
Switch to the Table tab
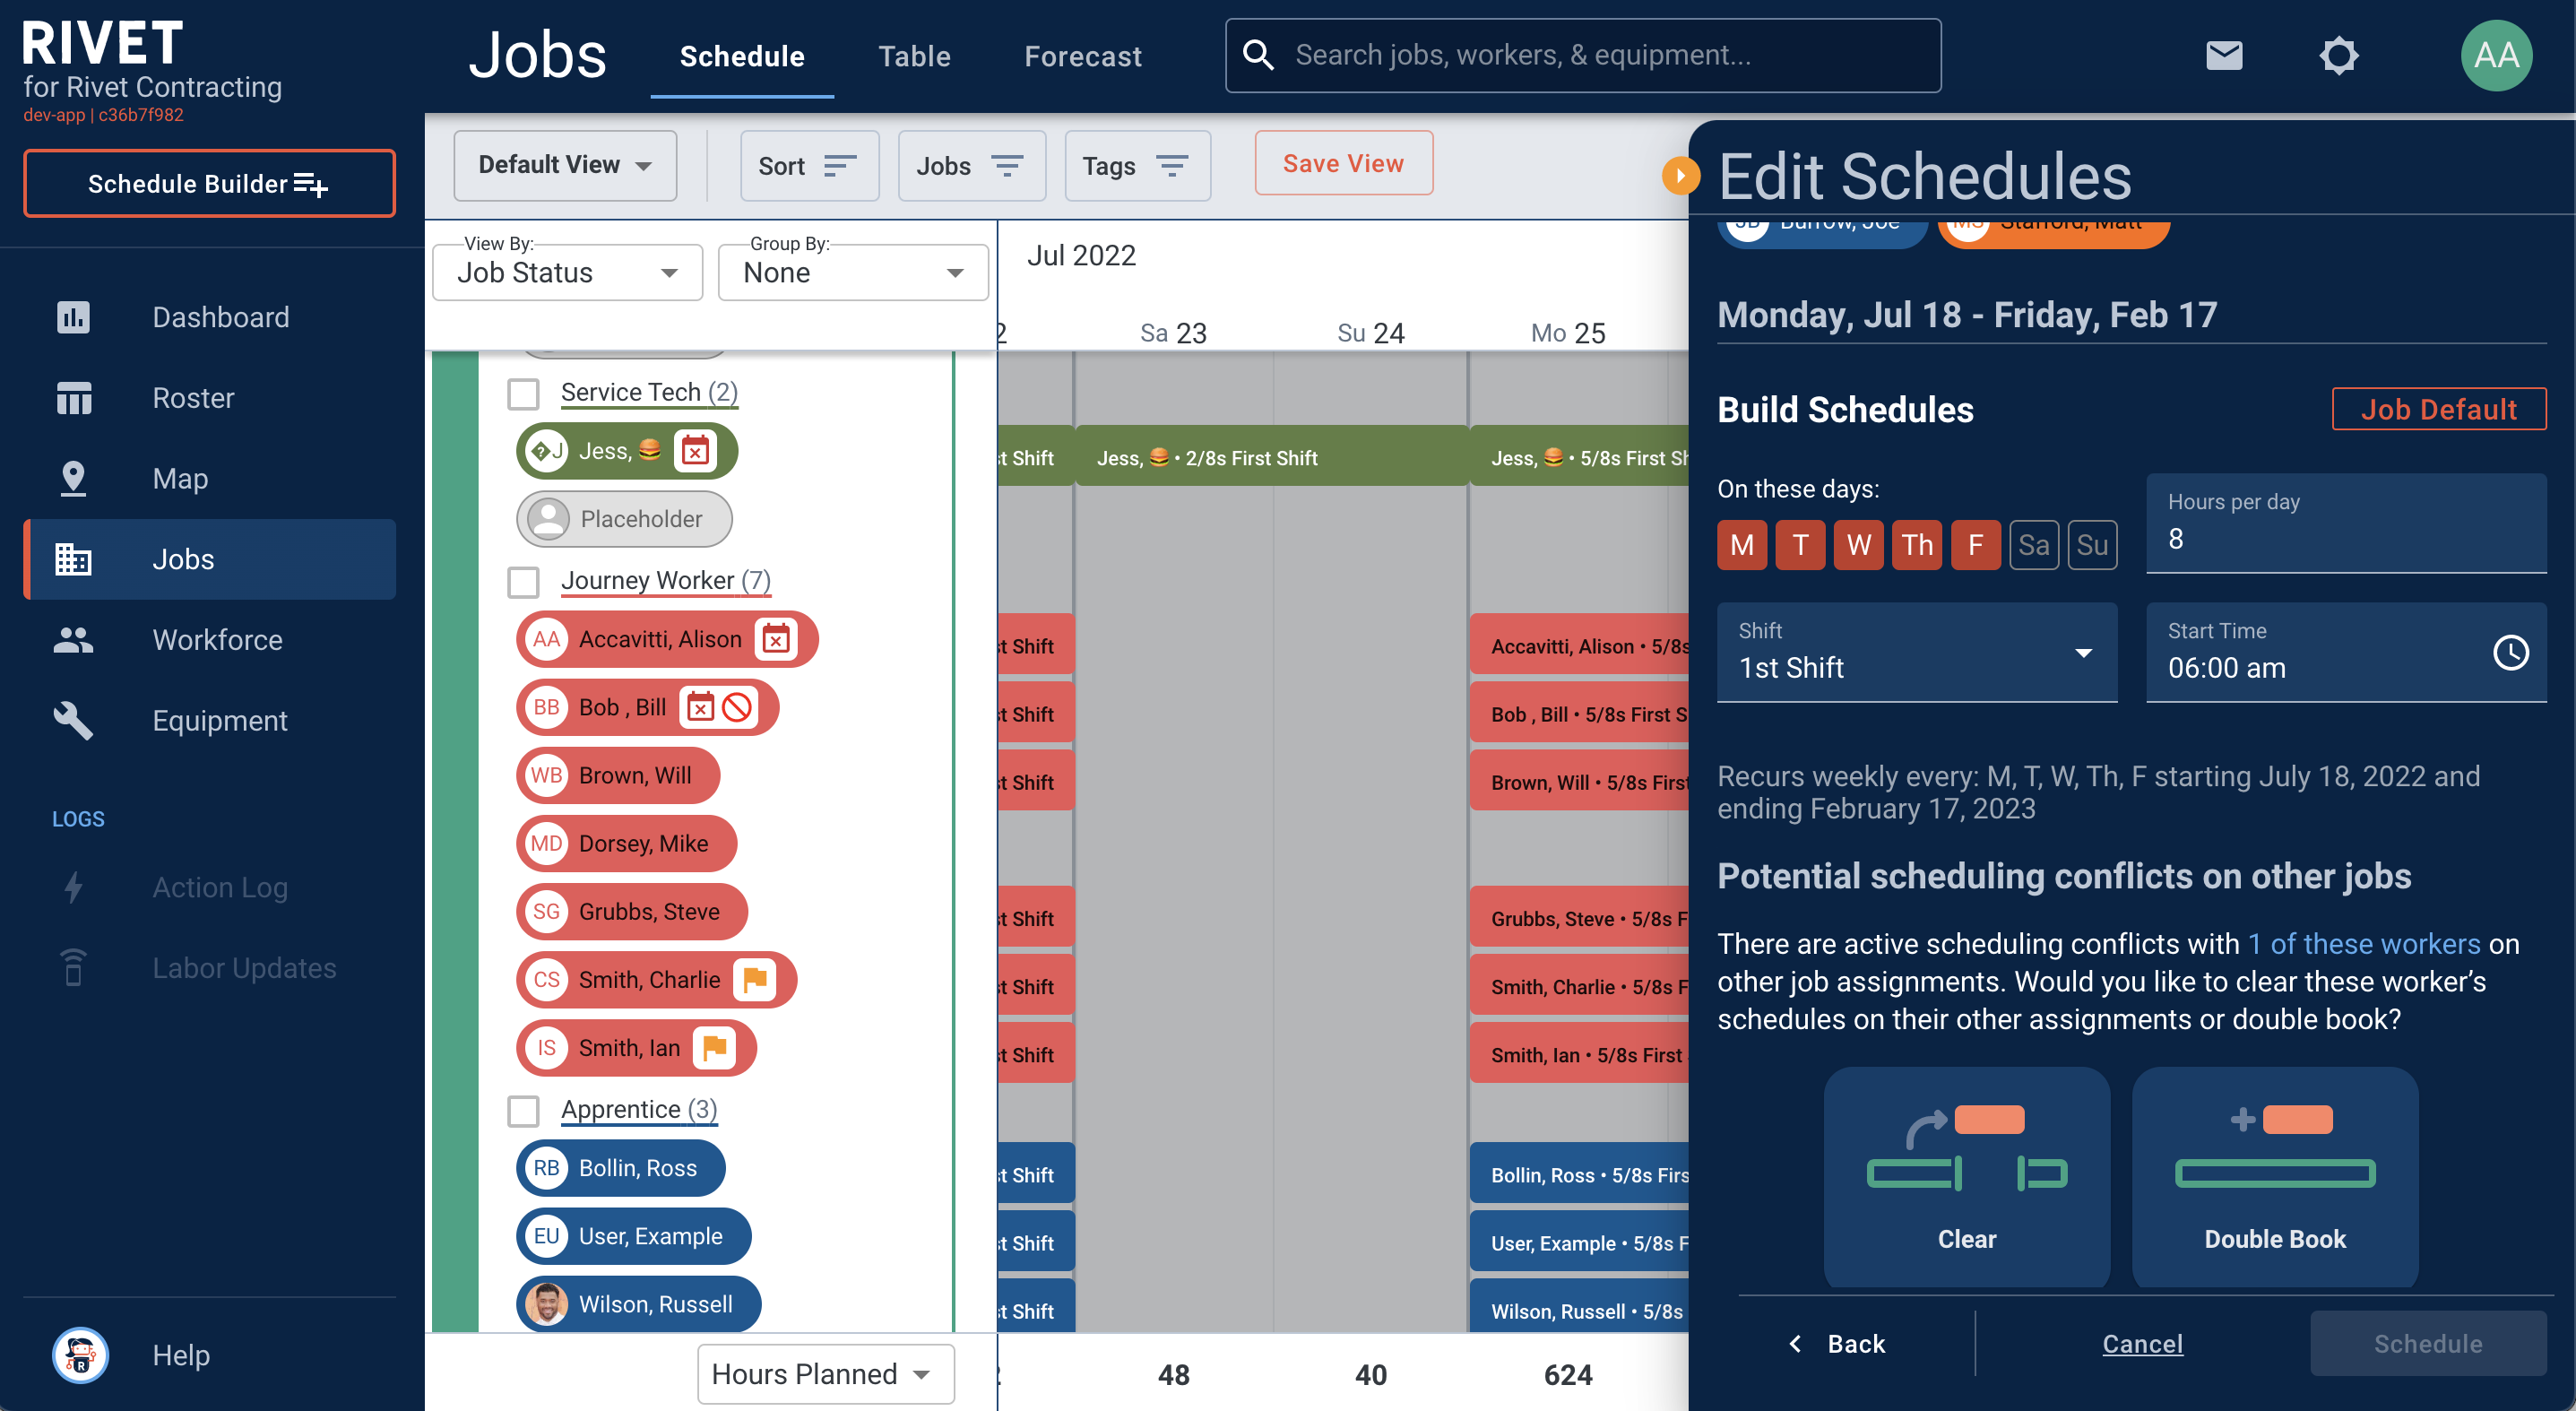click(x=915, y=56)
